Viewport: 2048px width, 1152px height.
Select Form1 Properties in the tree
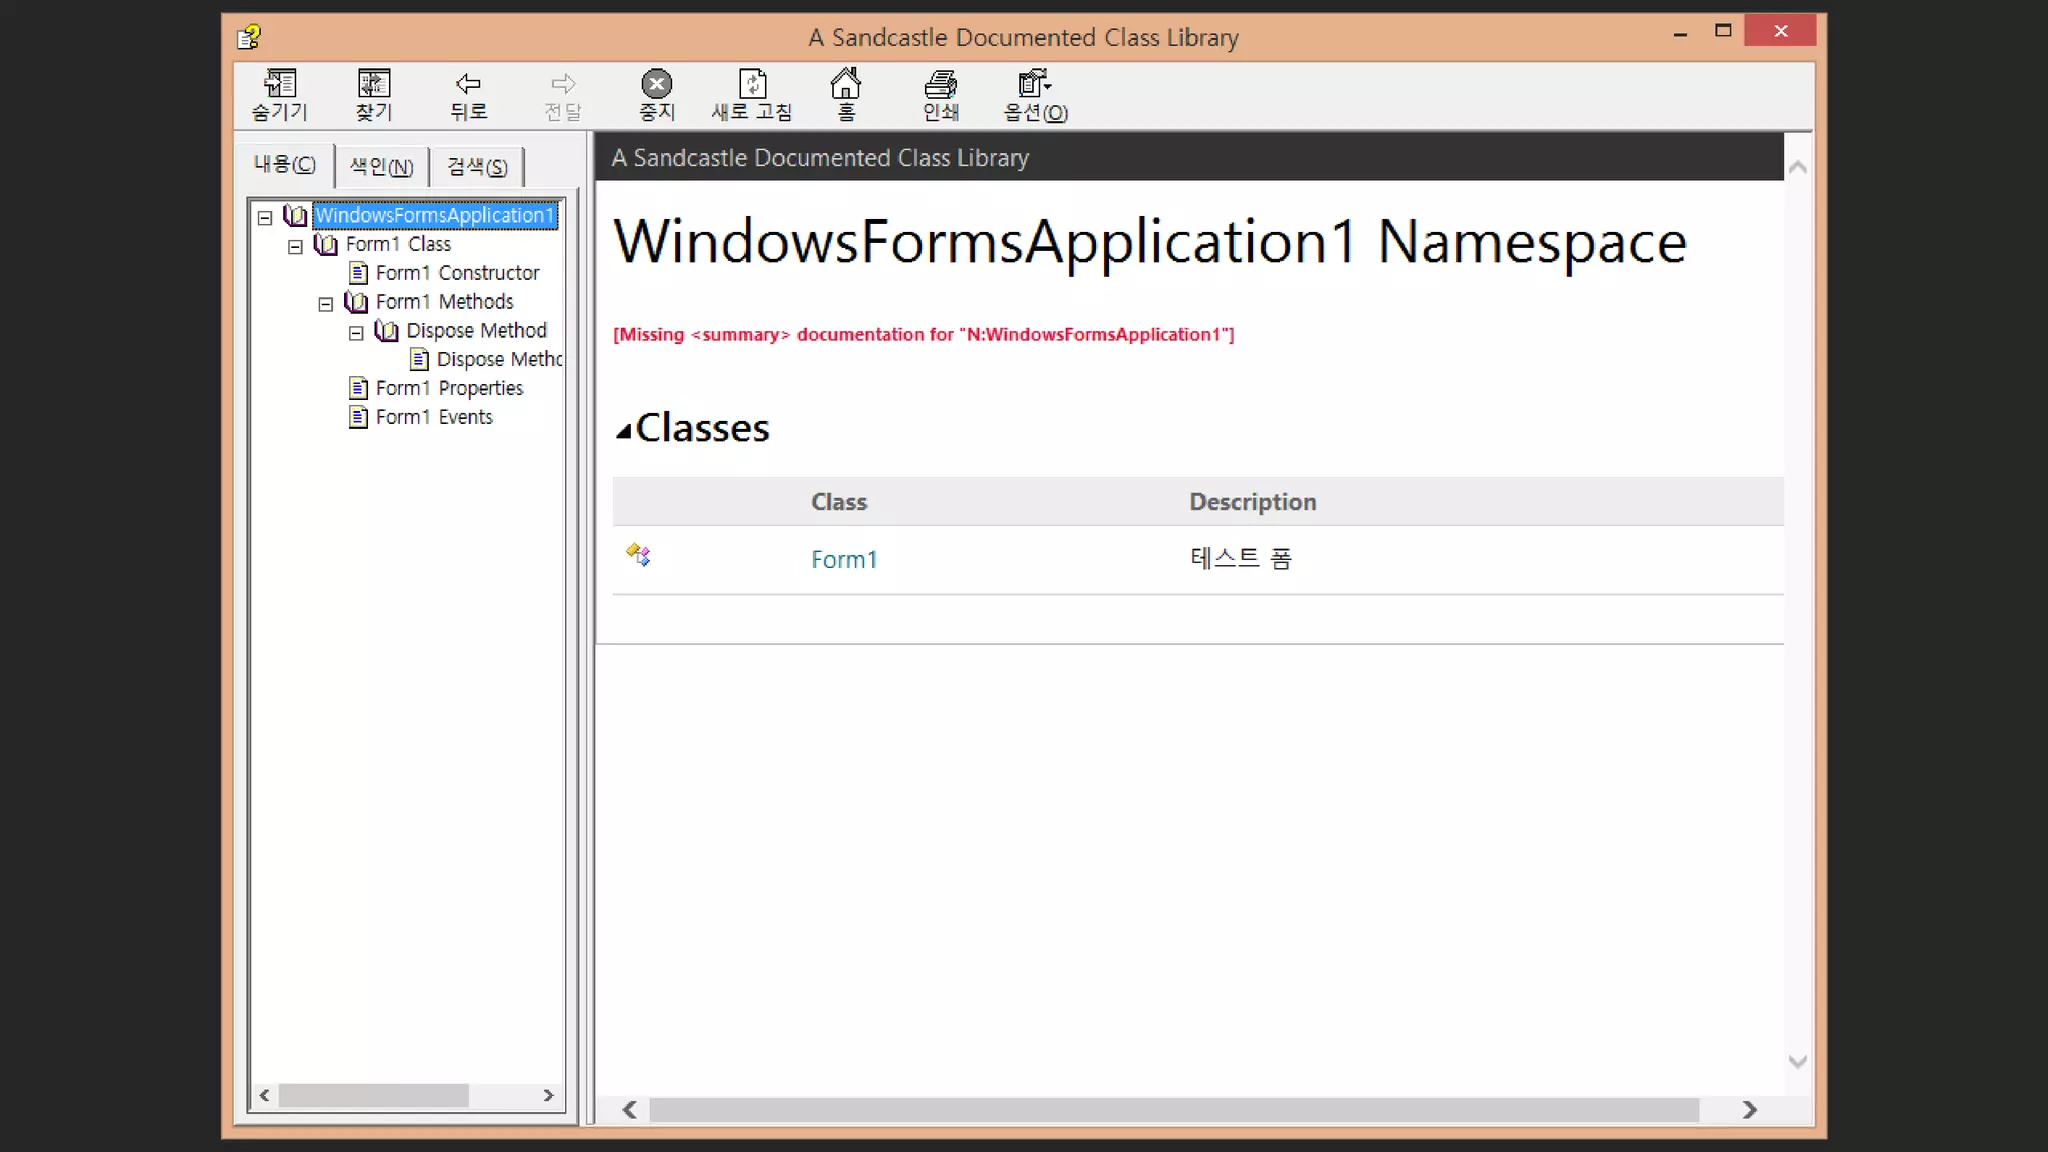[449, 388]
